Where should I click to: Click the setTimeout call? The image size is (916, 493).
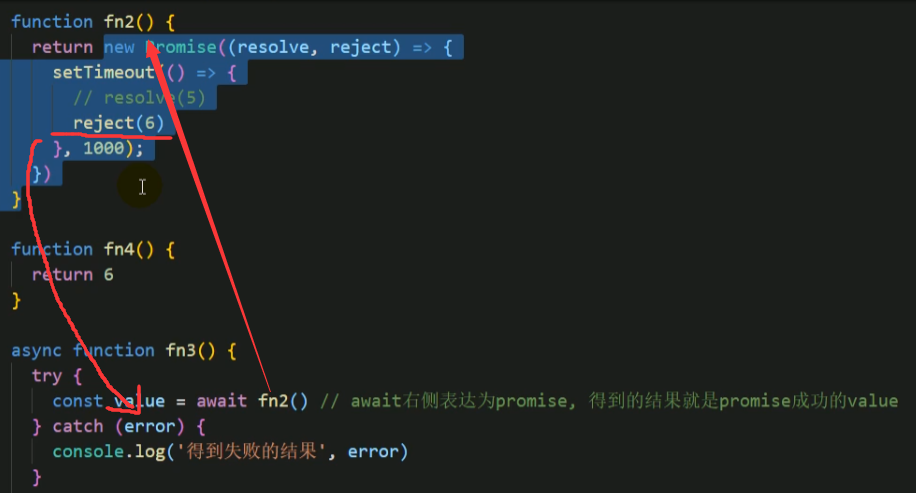[x=103, y=72]
